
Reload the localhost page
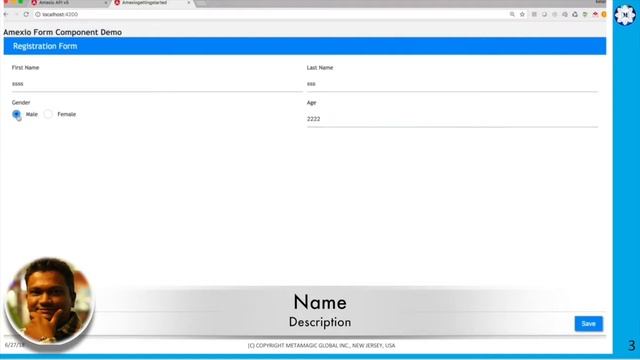[26, 14]
